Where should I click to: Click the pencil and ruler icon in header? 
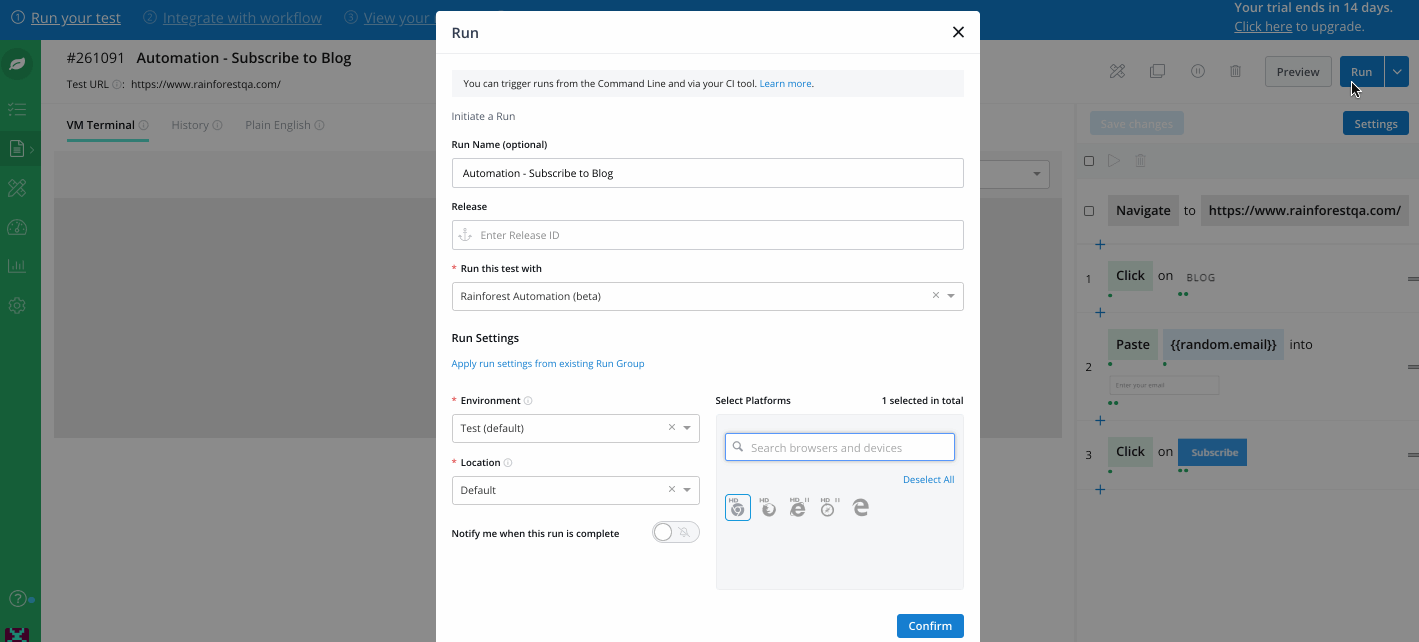pyautogui.click(x=1118, y=71)
